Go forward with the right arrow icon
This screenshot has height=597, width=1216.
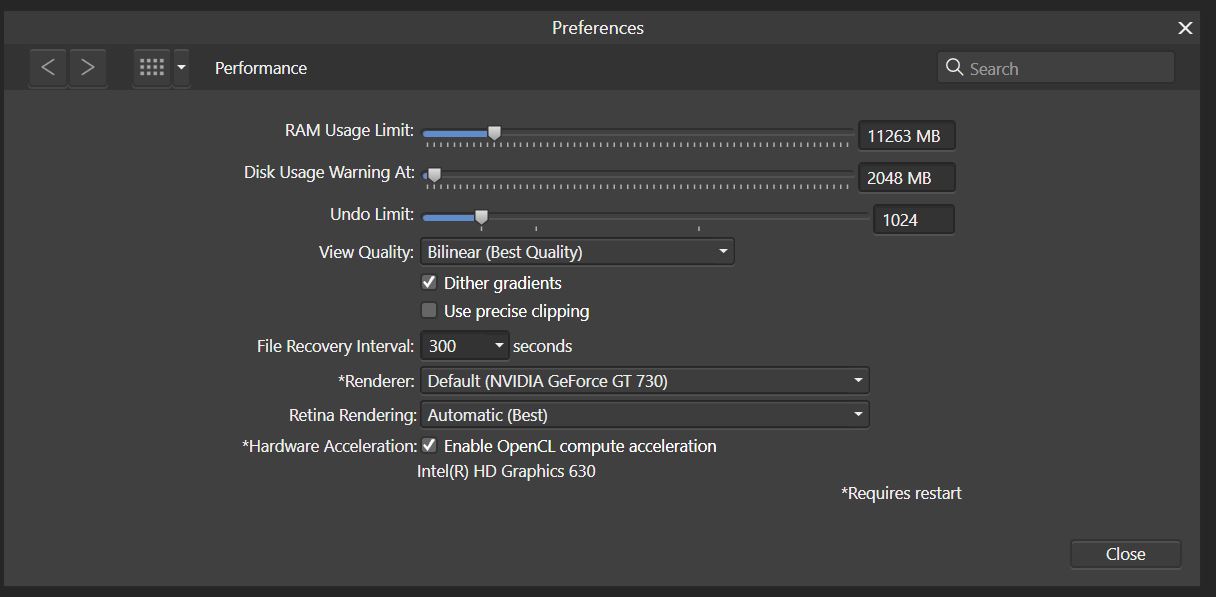88,68
